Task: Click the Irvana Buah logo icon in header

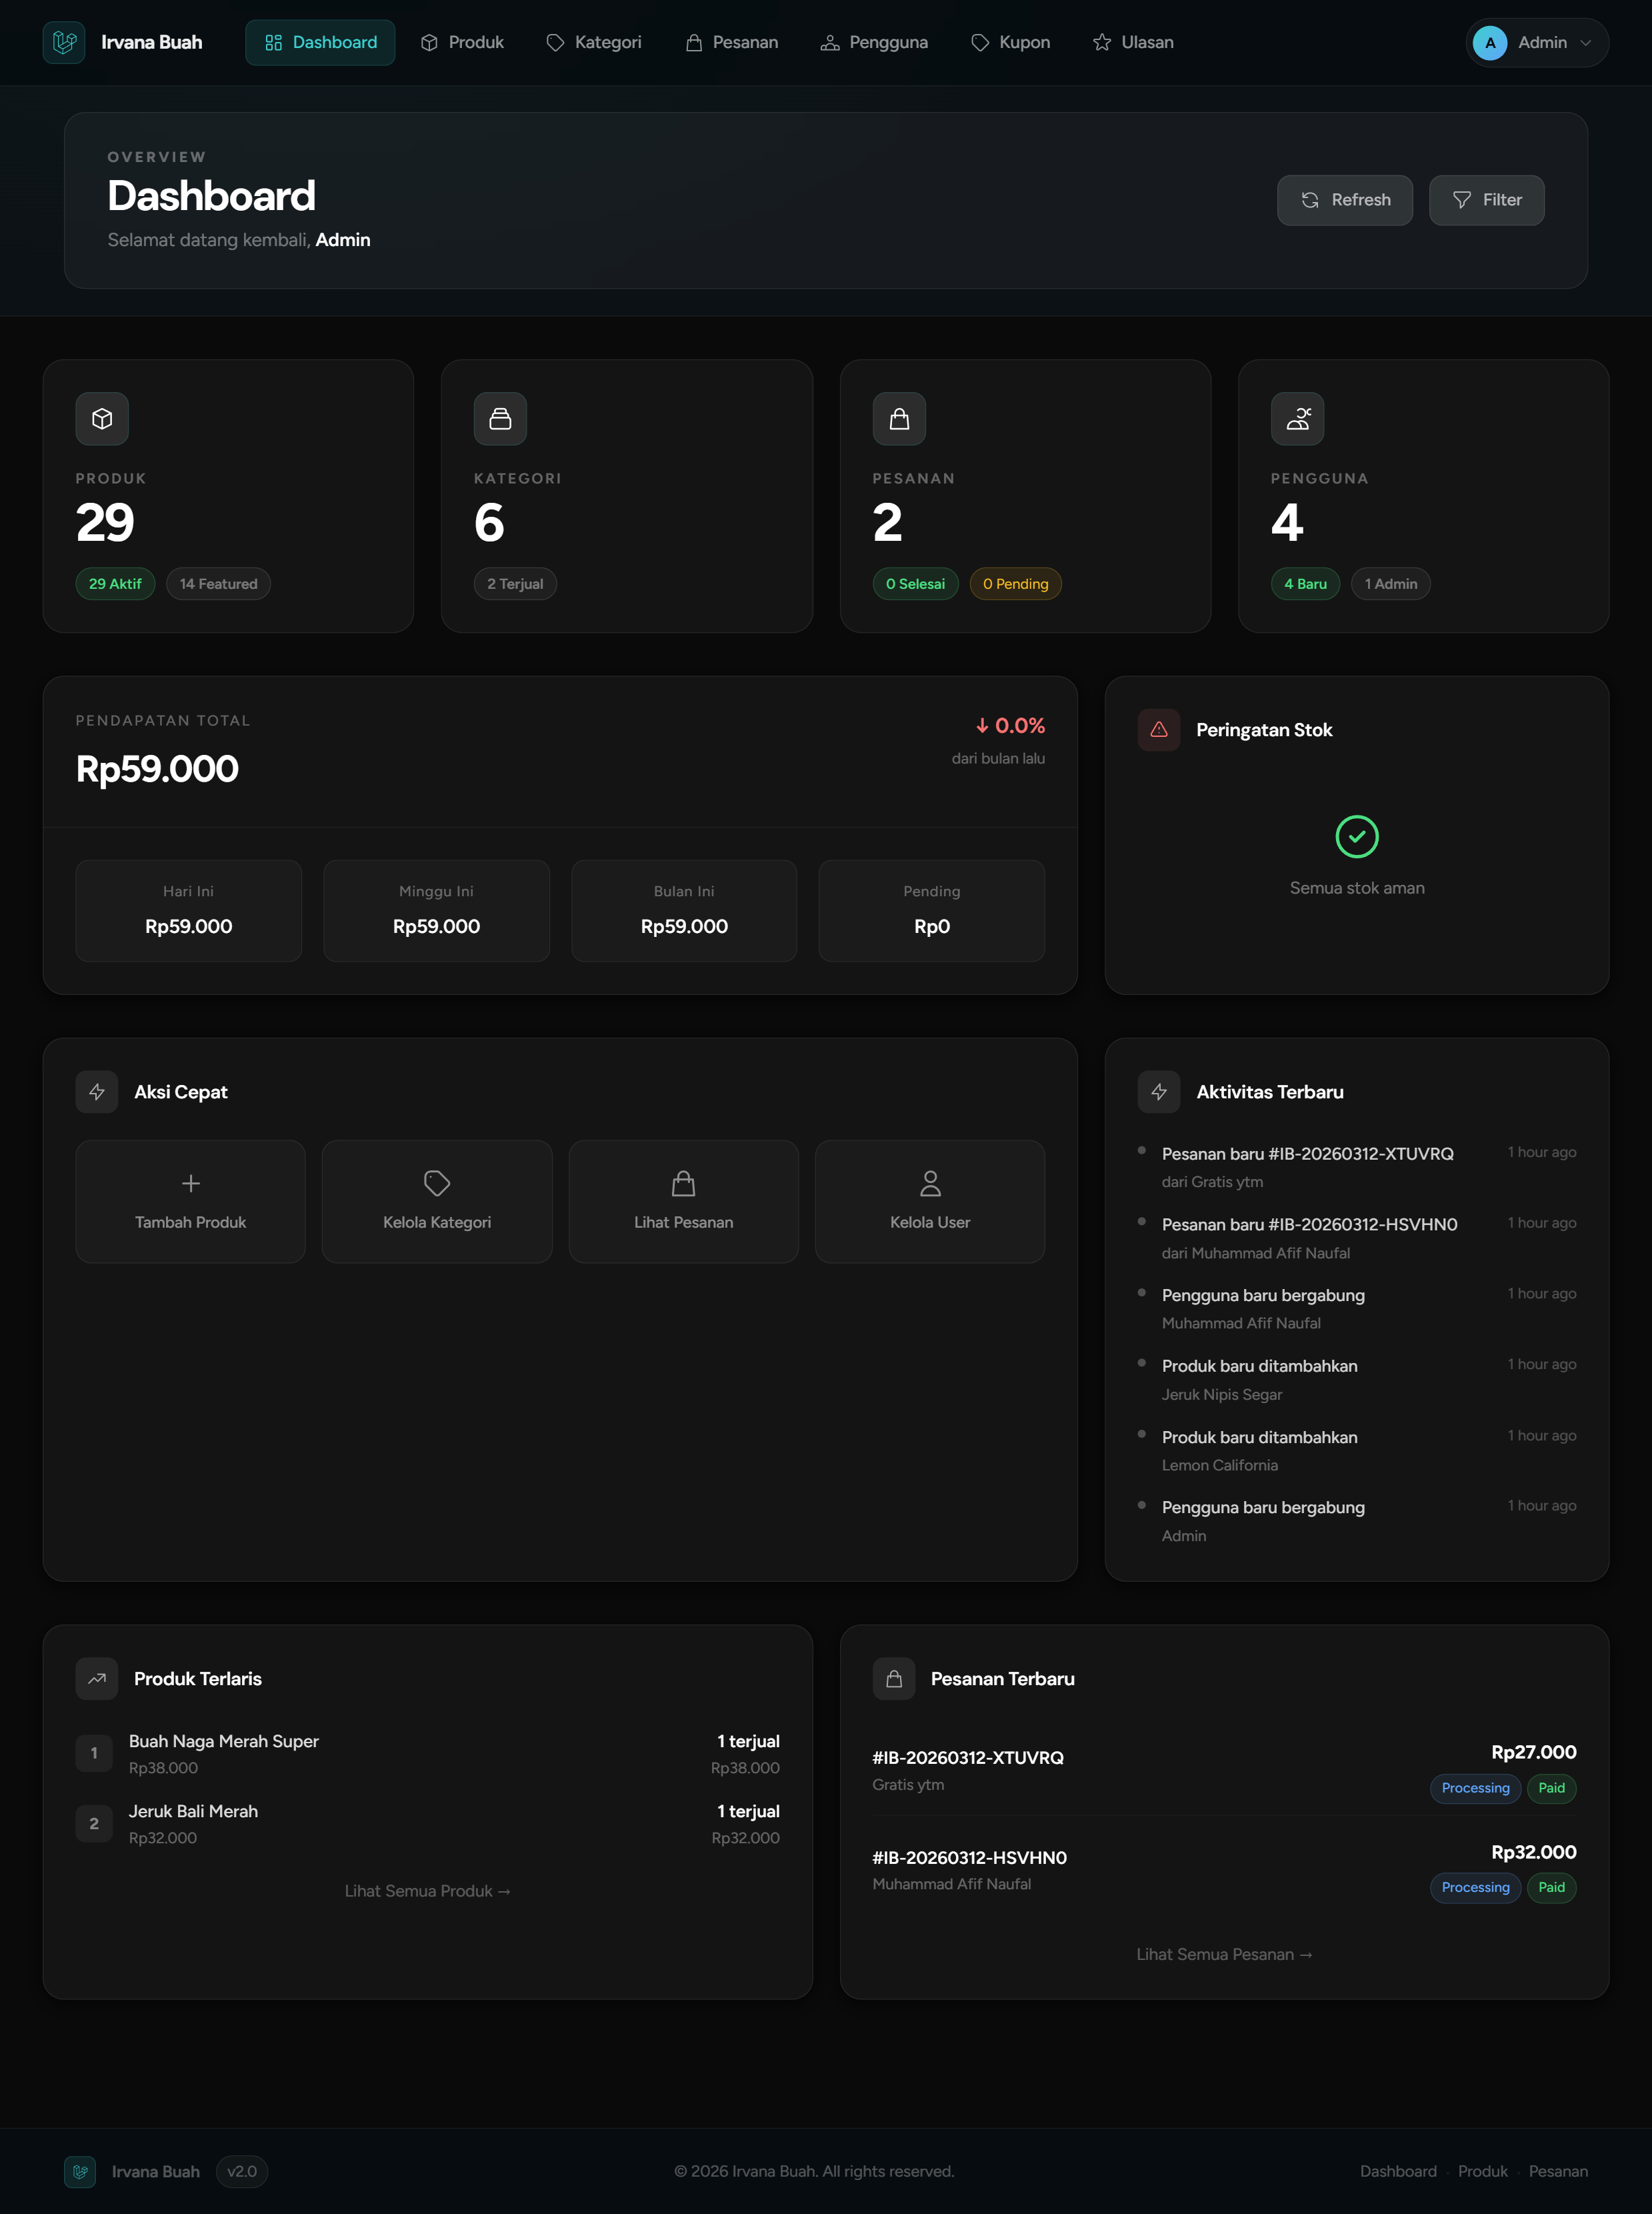Action: pyautogui.click(x=64, y=42)
